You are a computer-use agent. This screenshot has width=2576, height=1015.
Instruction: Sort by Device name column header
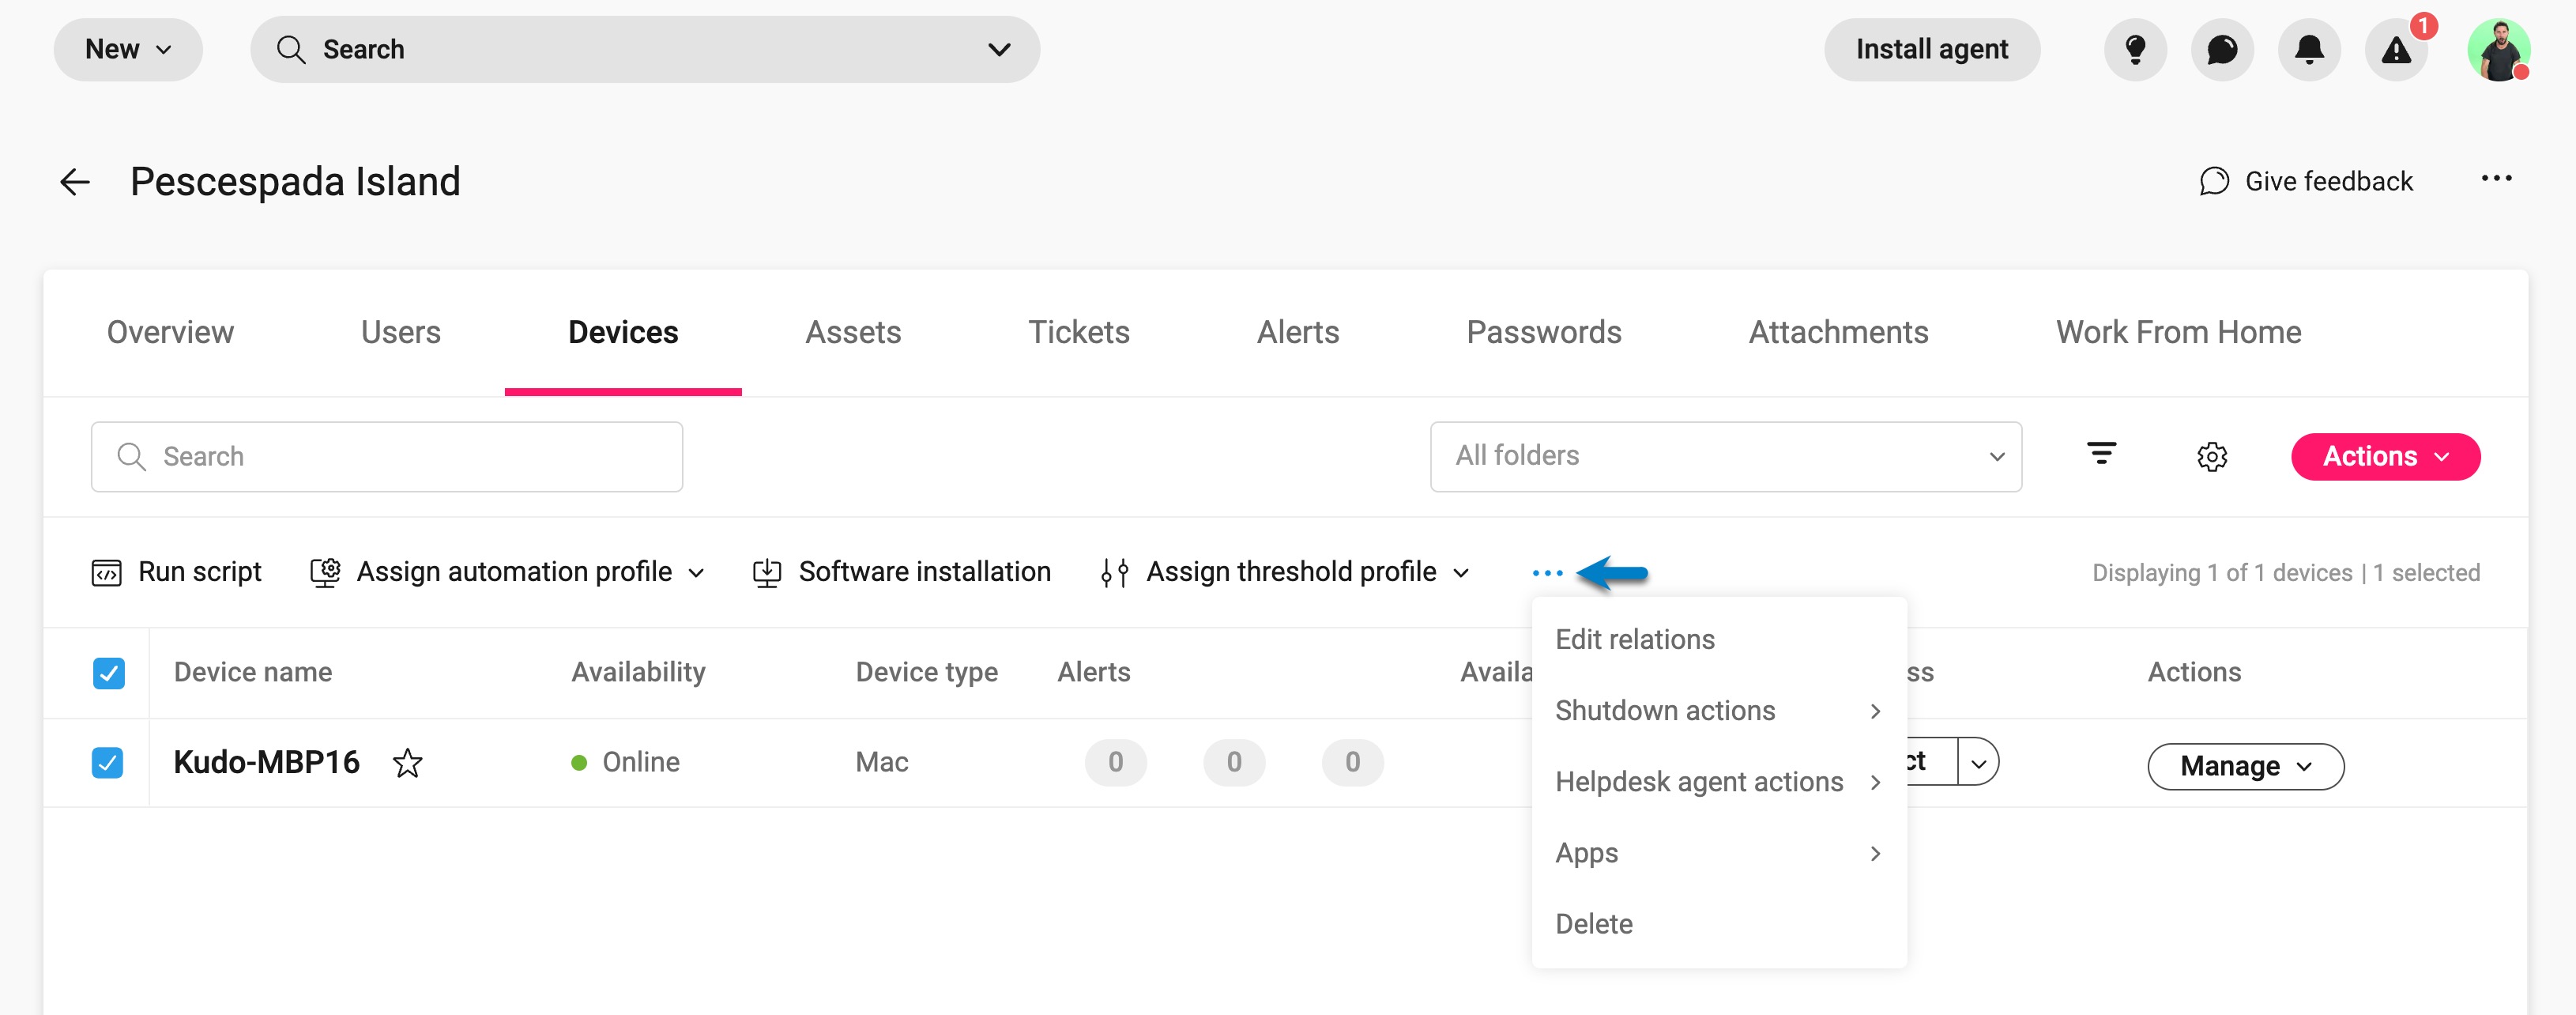(253, 673)
